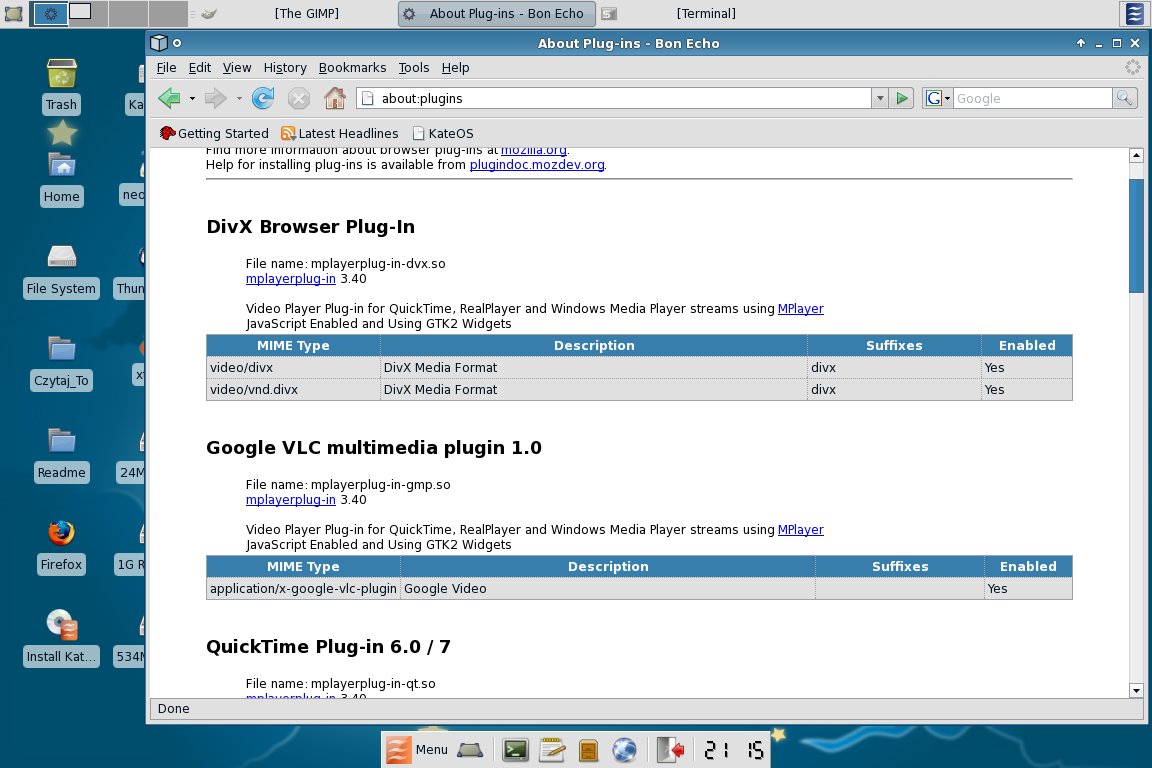1152x768 pixels.
Task: Click the green Go button next to address bar
Action: coord(901,98)
